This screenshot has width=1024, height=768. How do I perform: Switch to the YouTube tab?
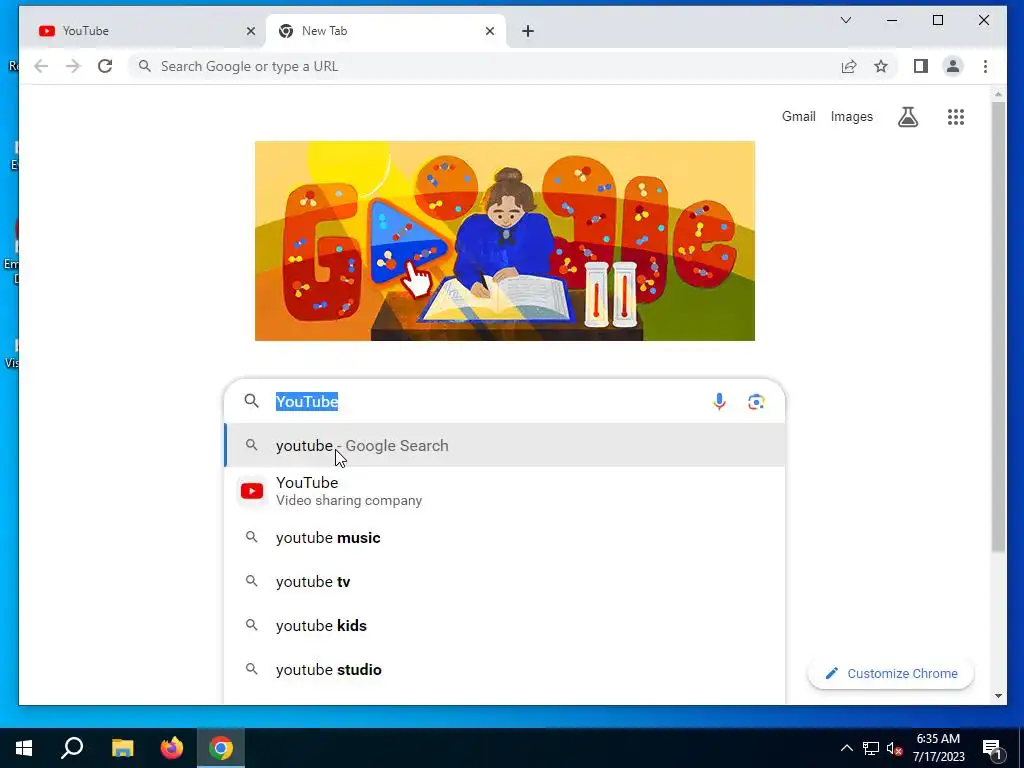[x=146, y=31]
